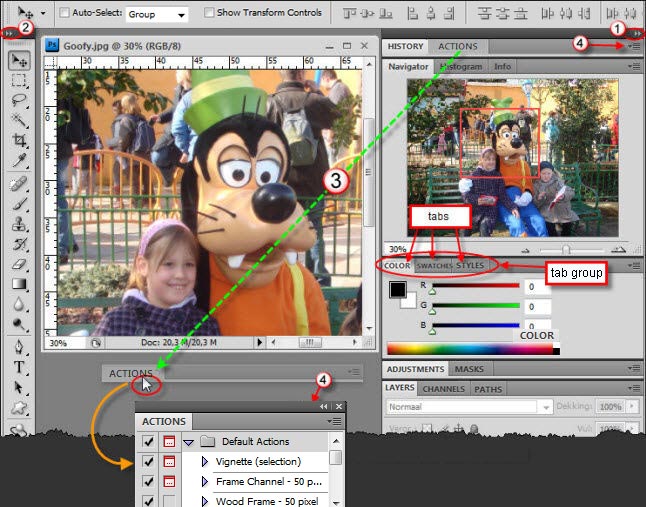Open the Move tool preset picker
Image resolution: width=646 pixels, height=507 pixels.
click(x=43, y=13)
